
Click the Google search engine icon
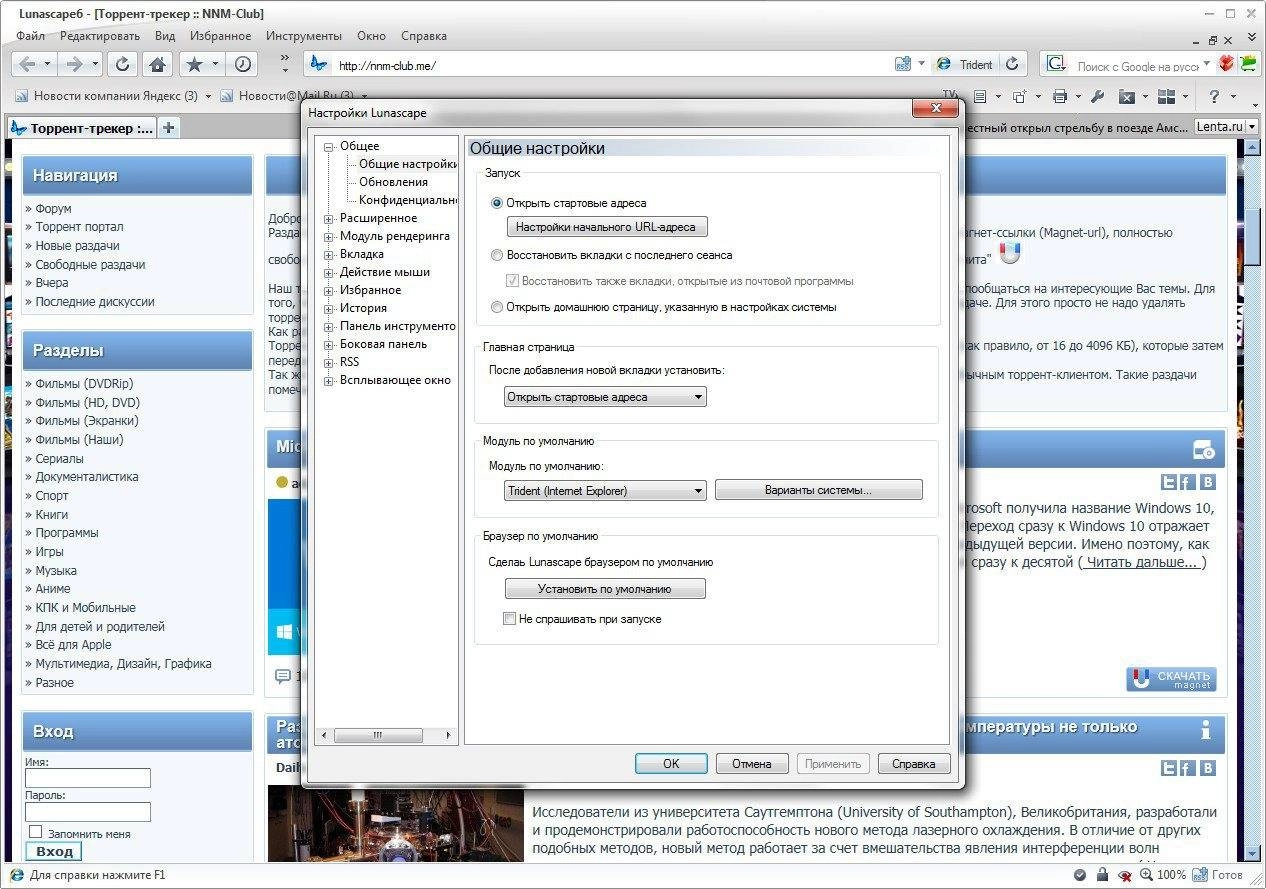click(x=1056, y=64)
